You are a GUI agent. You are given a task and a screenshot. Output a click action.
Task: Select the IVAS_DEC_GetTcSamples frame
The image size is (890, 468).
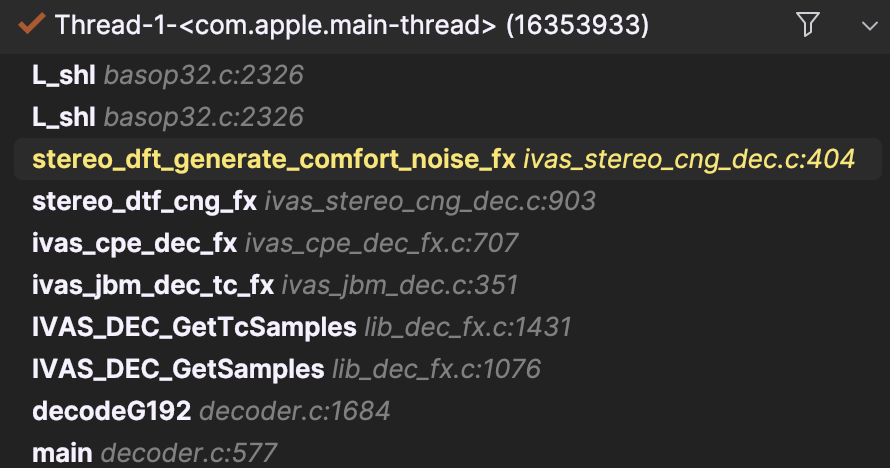click(194, 327)
